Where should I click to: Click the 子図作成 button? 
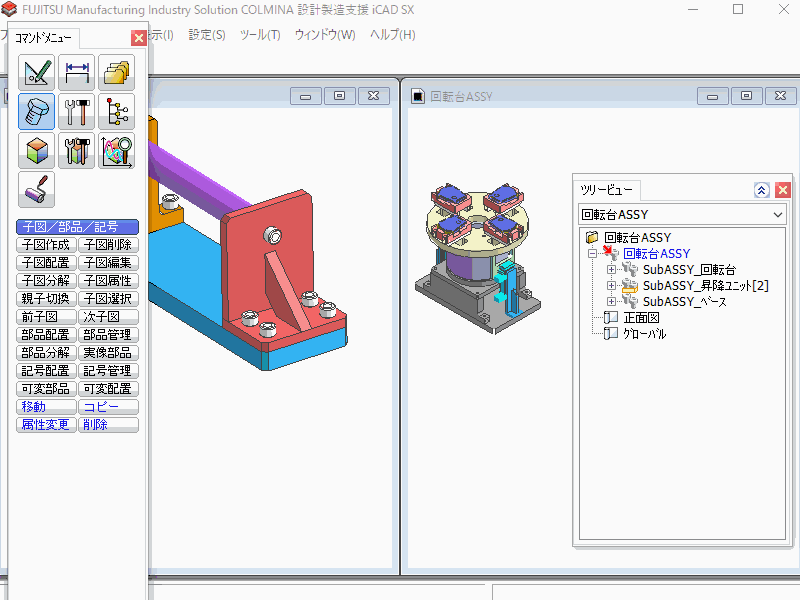click(x=46, y=245)
